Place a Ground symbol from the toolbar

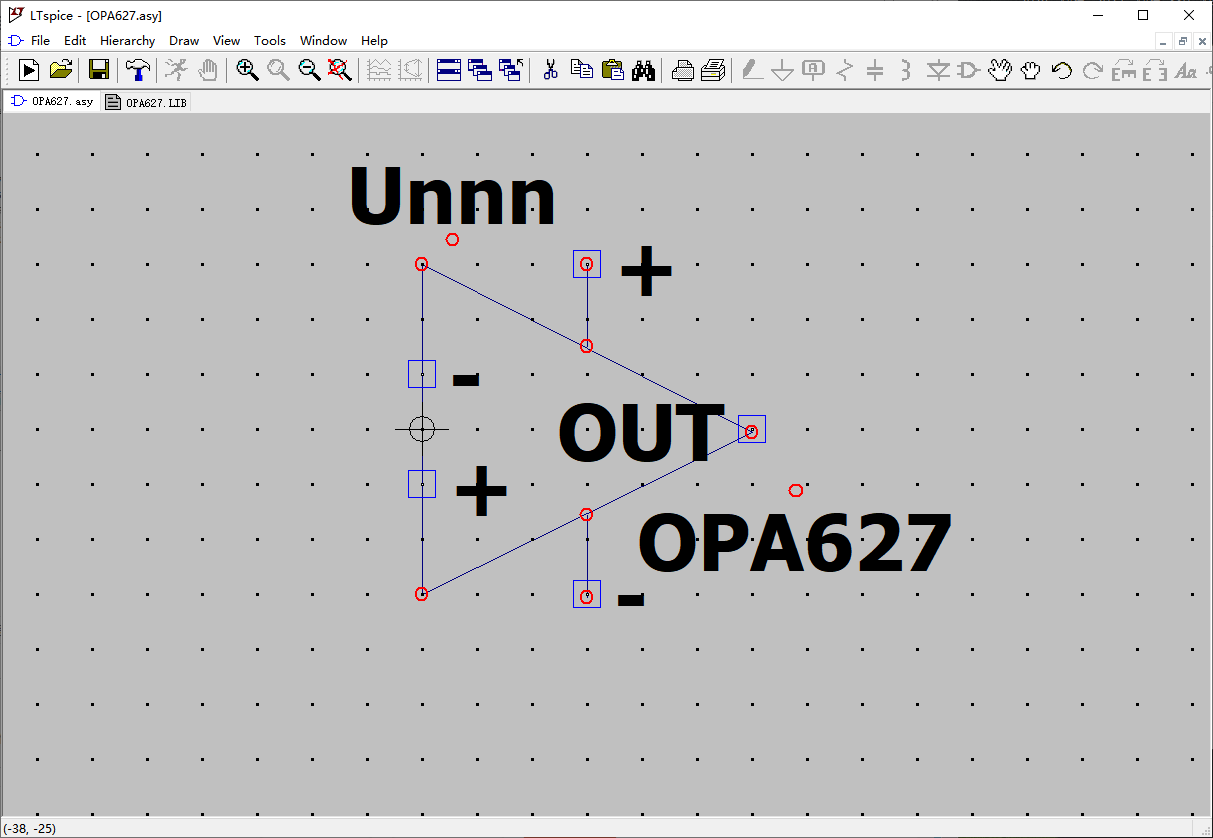pyautogui.click(x=783, y=70)
